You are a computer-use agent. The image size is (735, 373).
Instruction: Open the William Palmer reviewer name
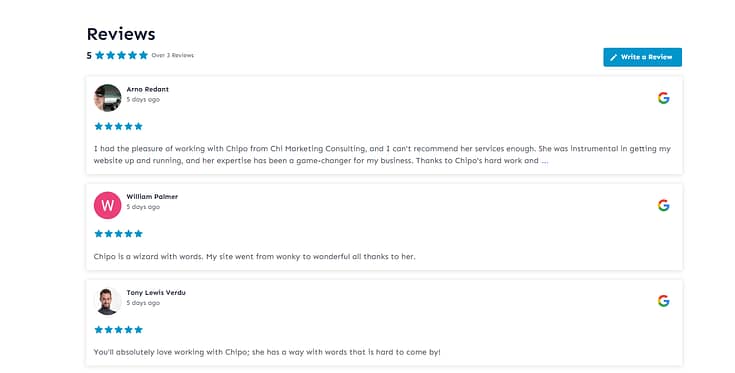(152, 196)
